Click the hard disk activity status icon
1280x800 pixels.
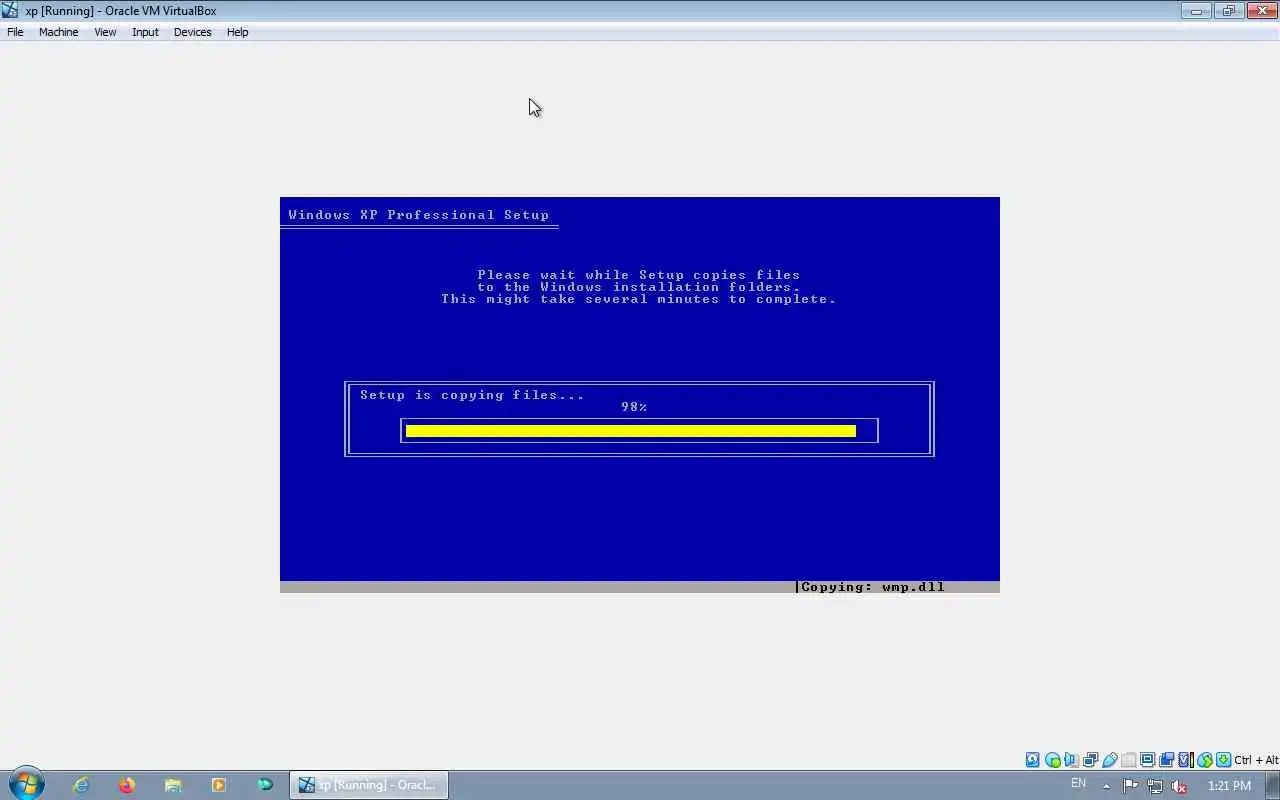pos(1033,760)
